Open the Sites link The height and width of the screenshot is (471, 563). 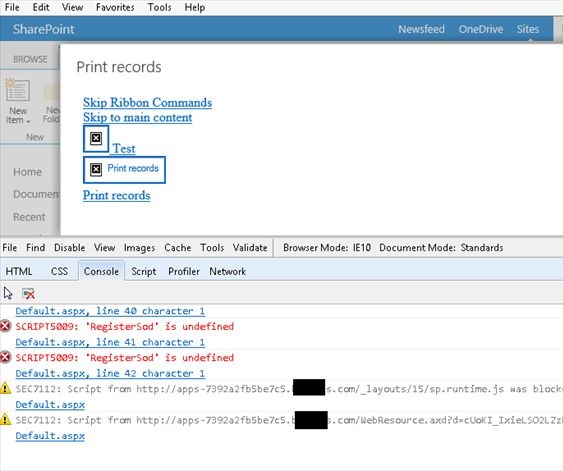pyautogui.click(x=528, y=29)
